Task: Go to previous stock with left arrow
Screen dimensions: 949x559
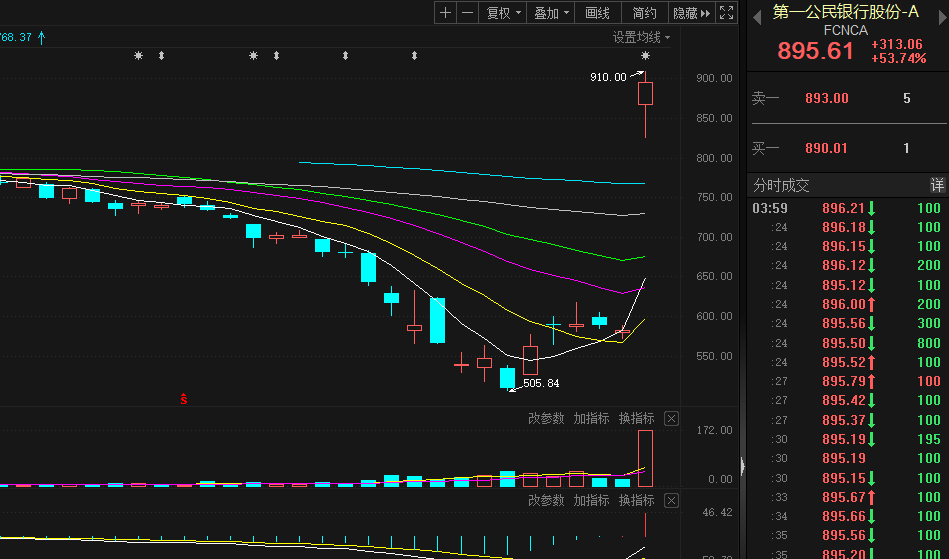Action: point(756,13)
